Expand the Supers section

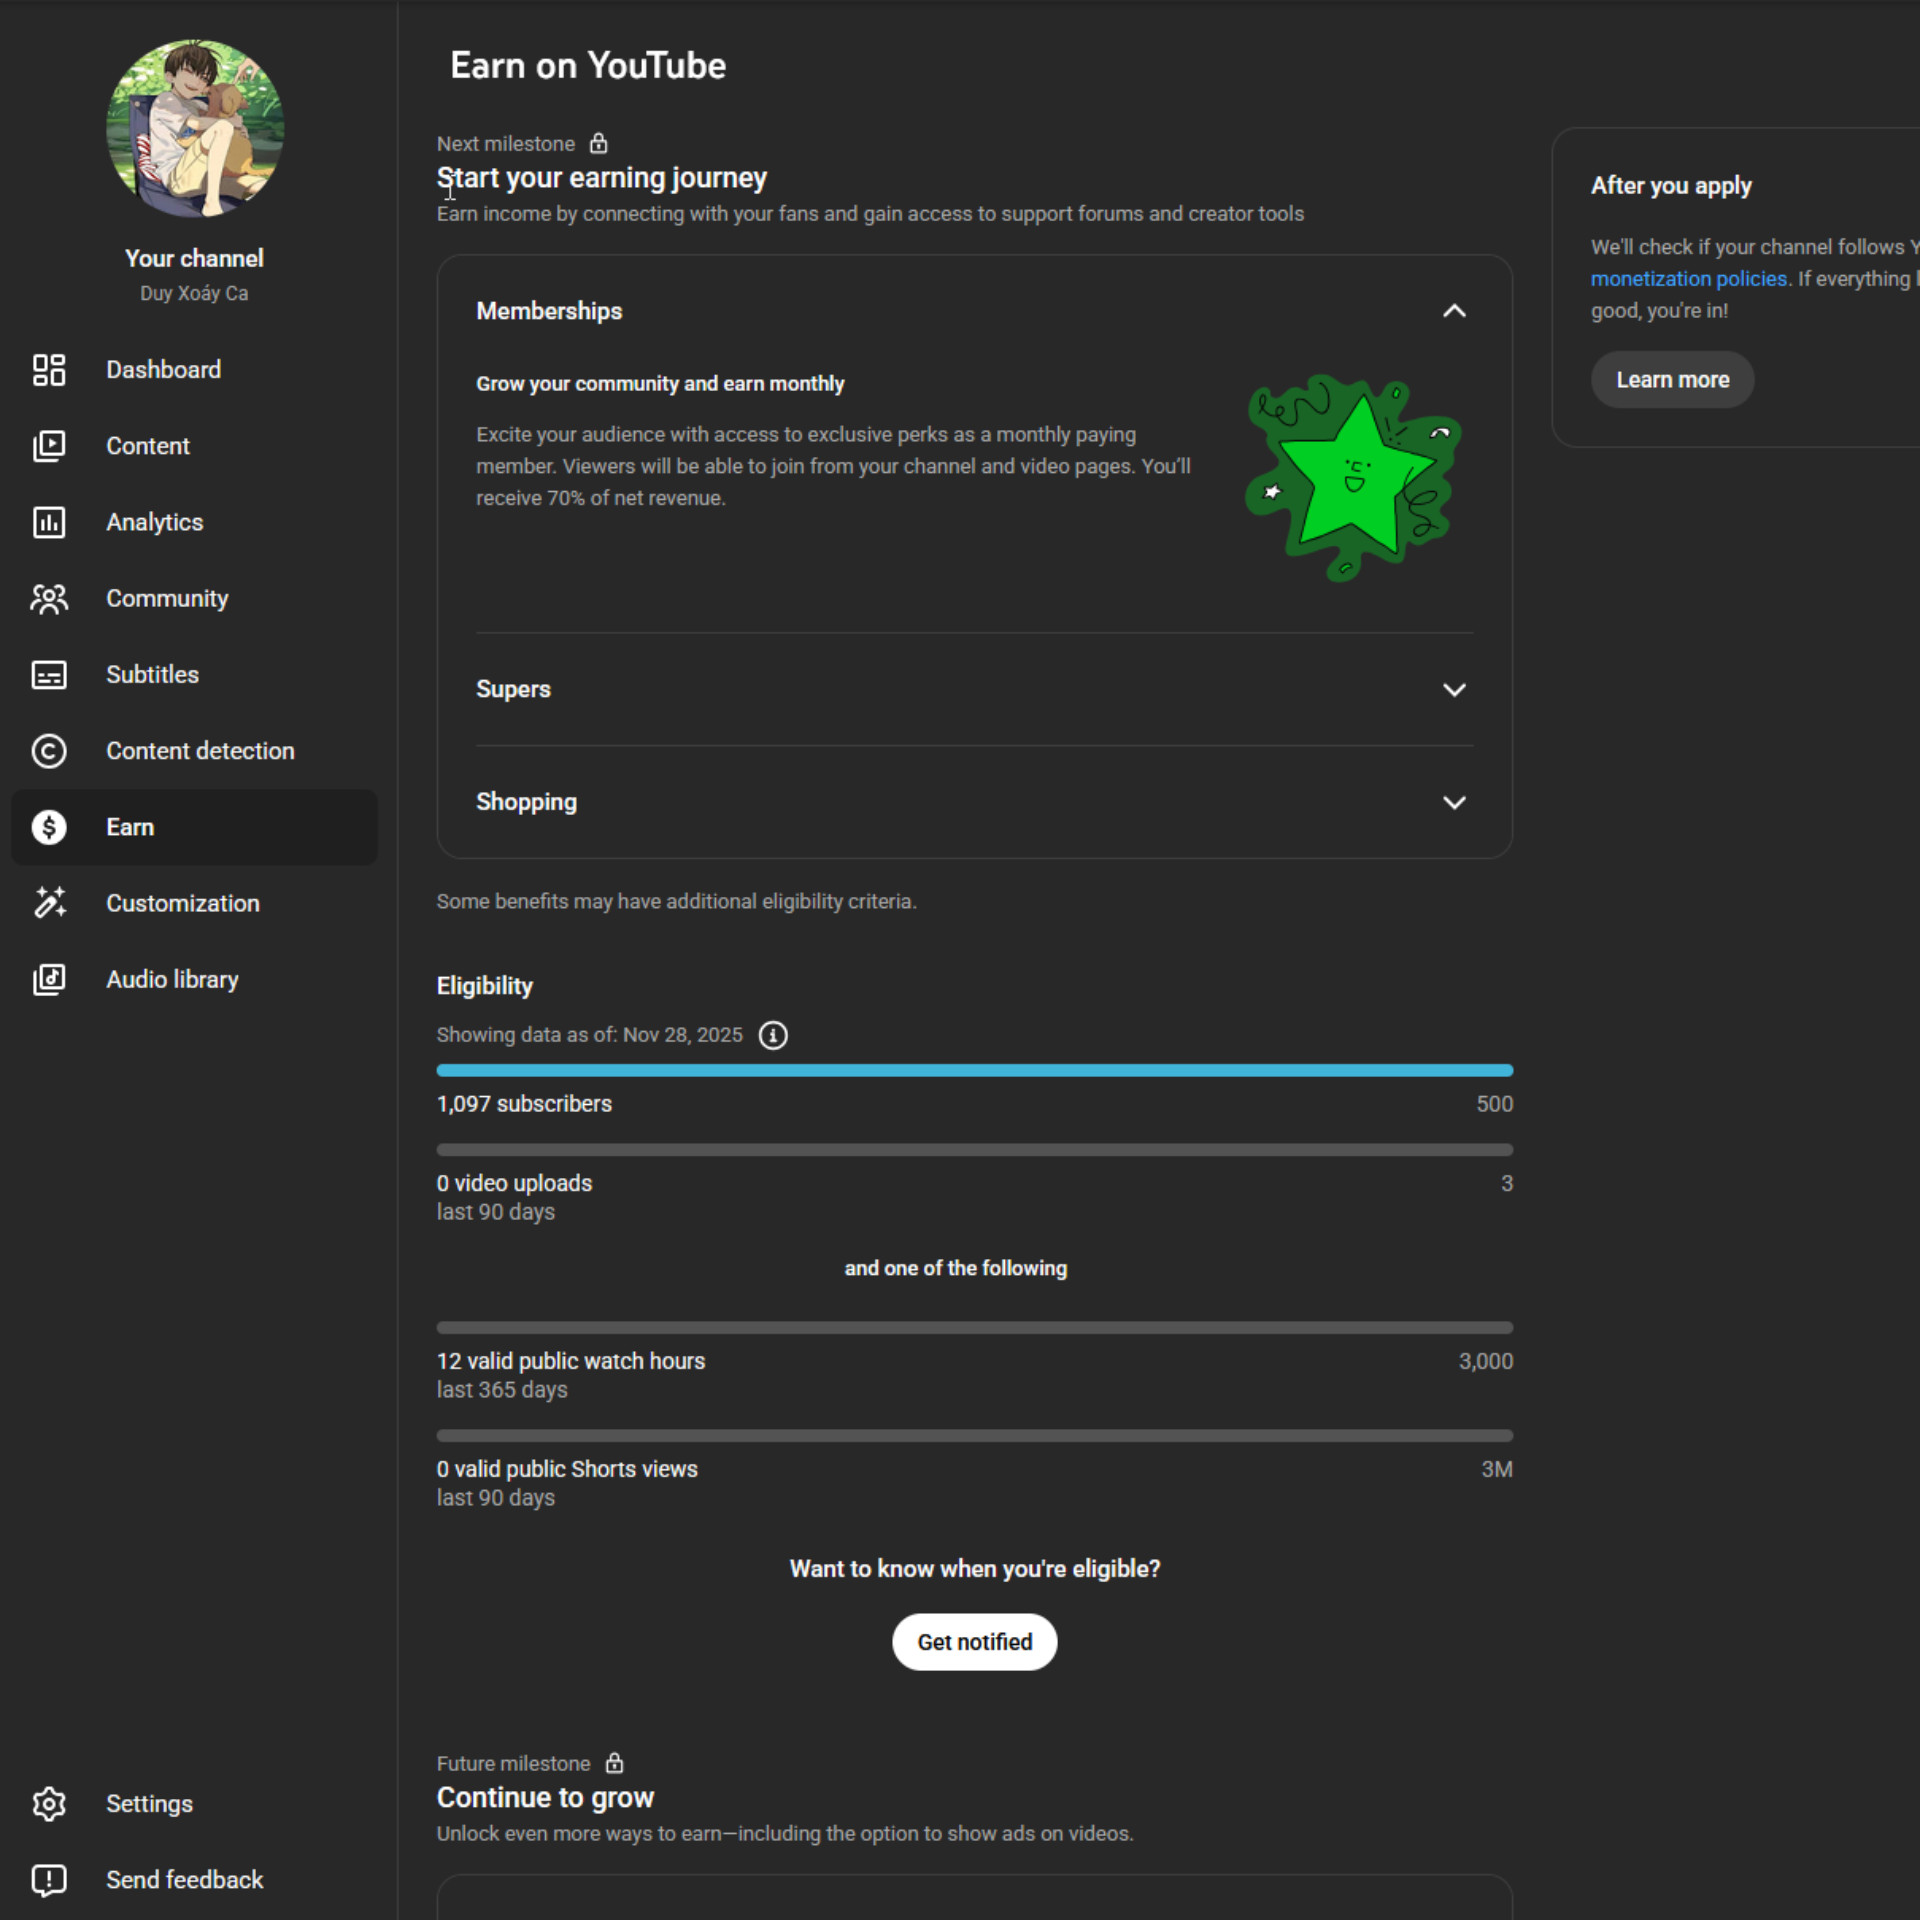(x=1454, y=690)
